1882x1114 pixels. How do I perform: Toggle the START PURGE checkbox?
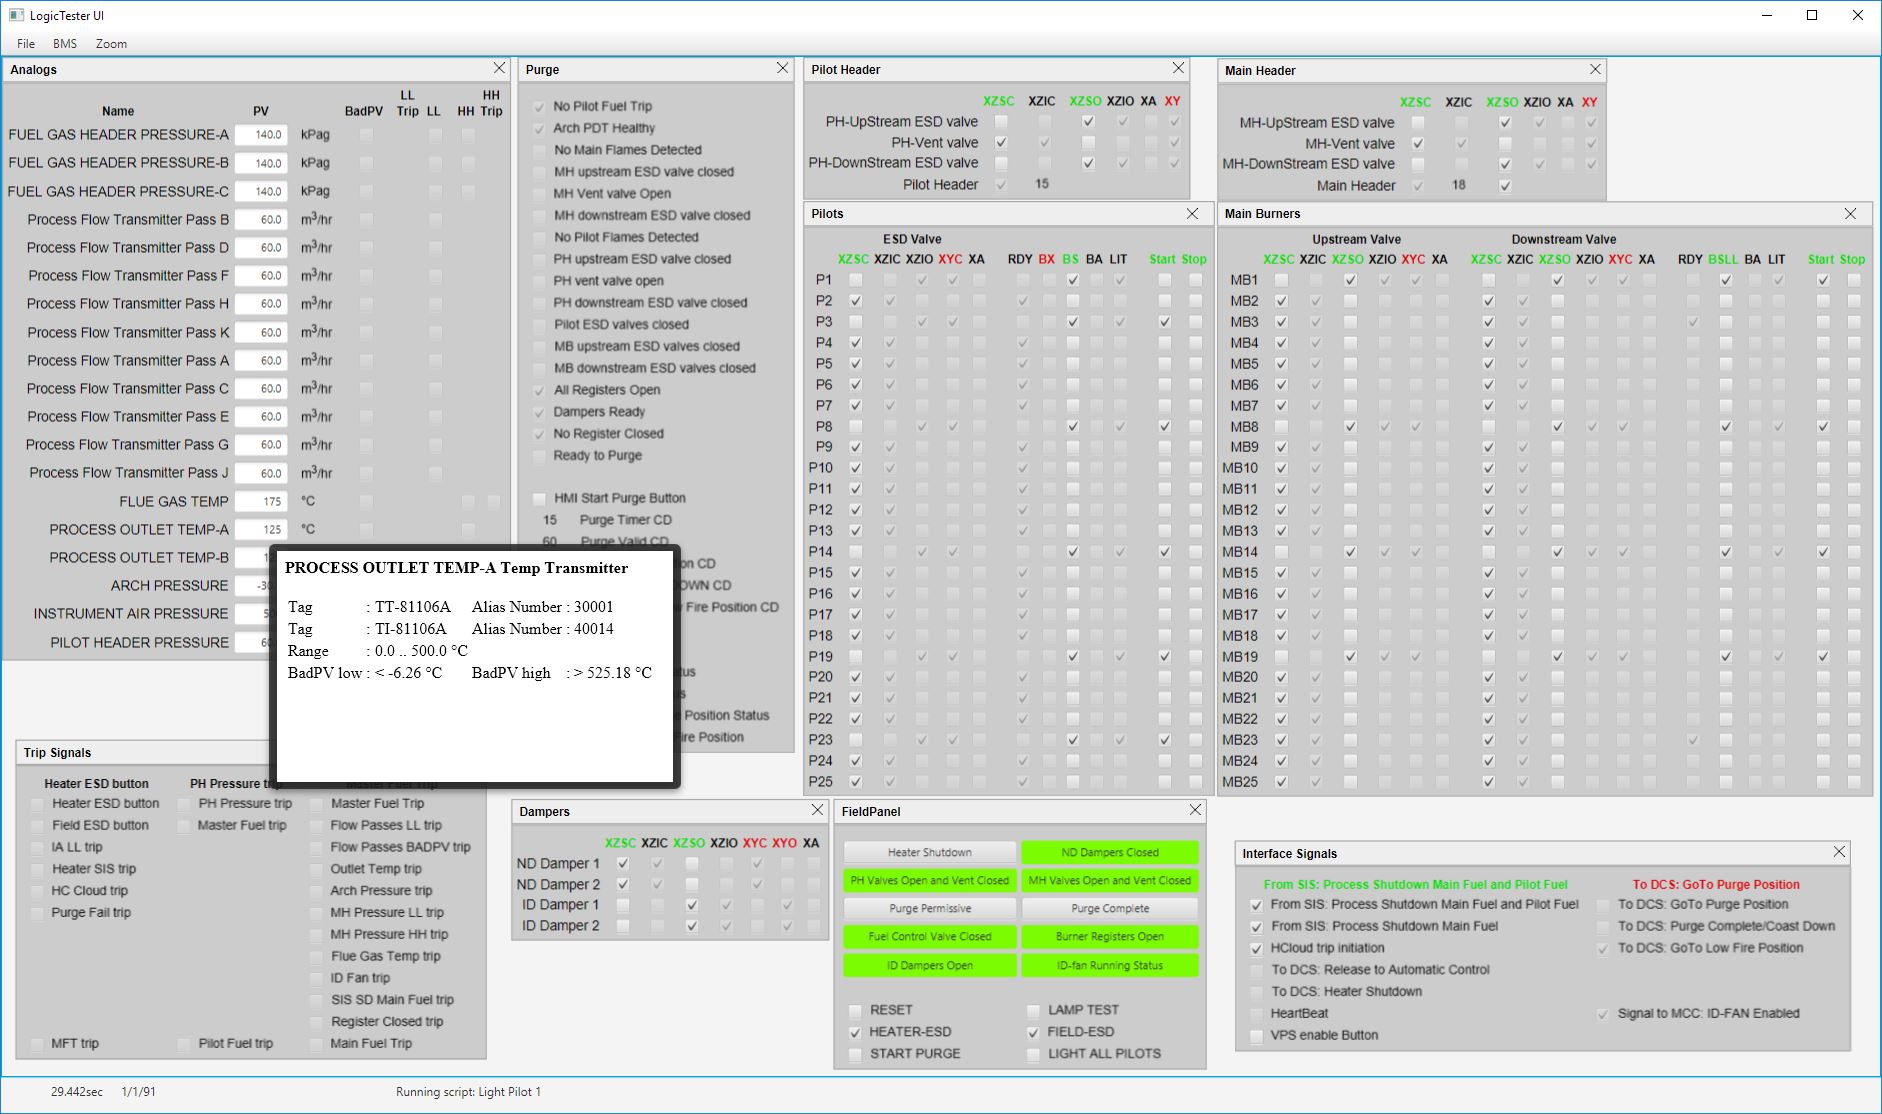coord(855,1054)
